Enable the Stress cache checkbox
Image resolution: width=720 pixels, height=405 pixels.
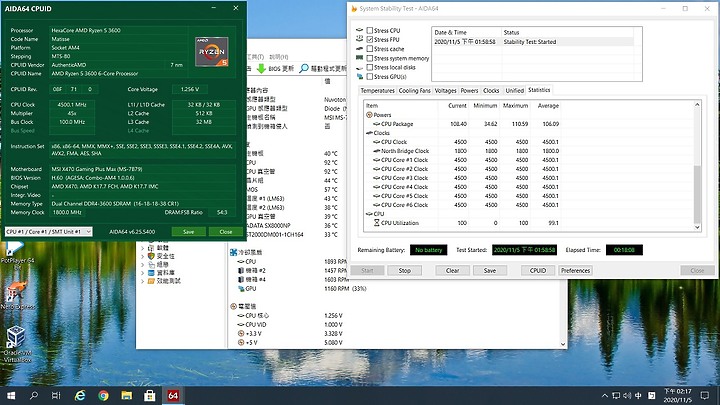click(370, 49)
